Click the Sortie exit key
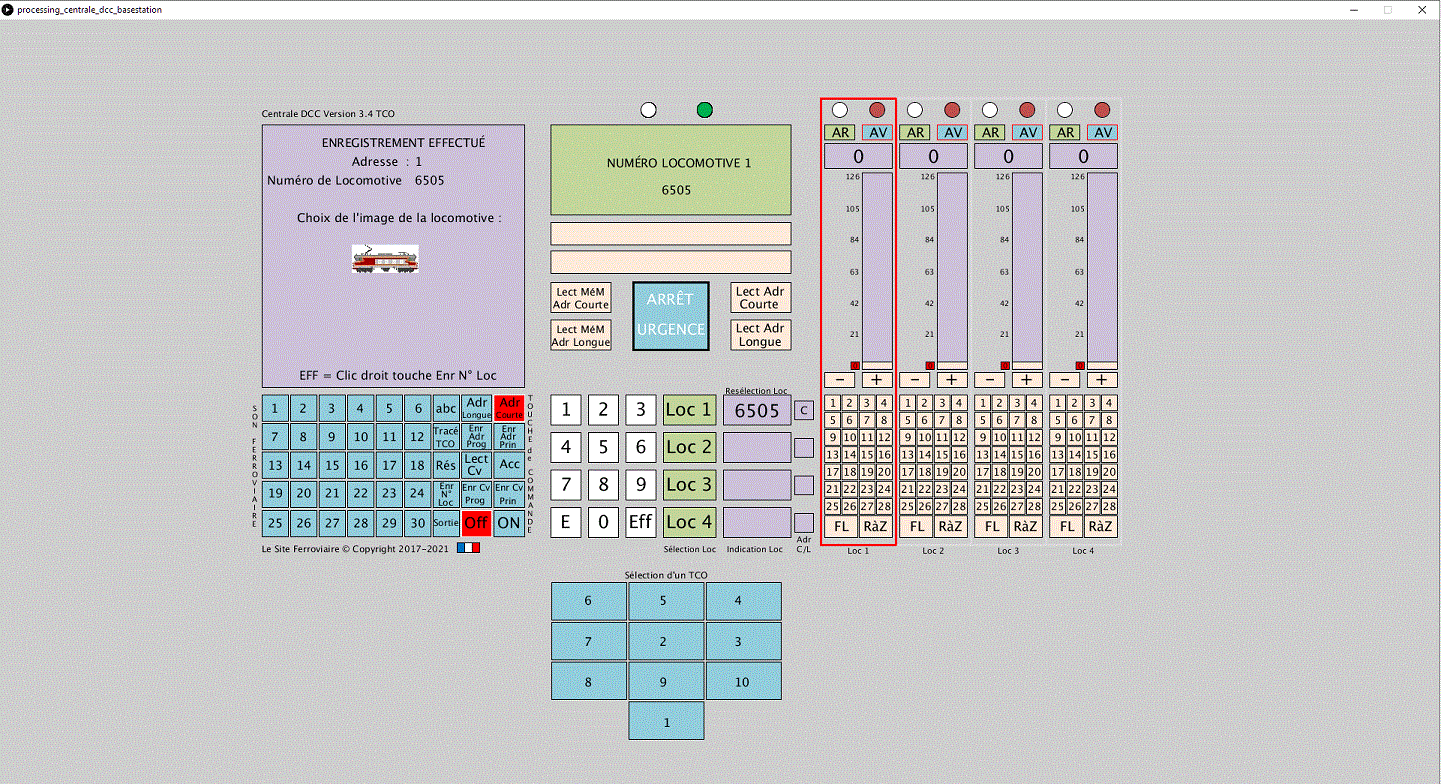This screenshot has height=784, width=1441. tap(446, 522)
